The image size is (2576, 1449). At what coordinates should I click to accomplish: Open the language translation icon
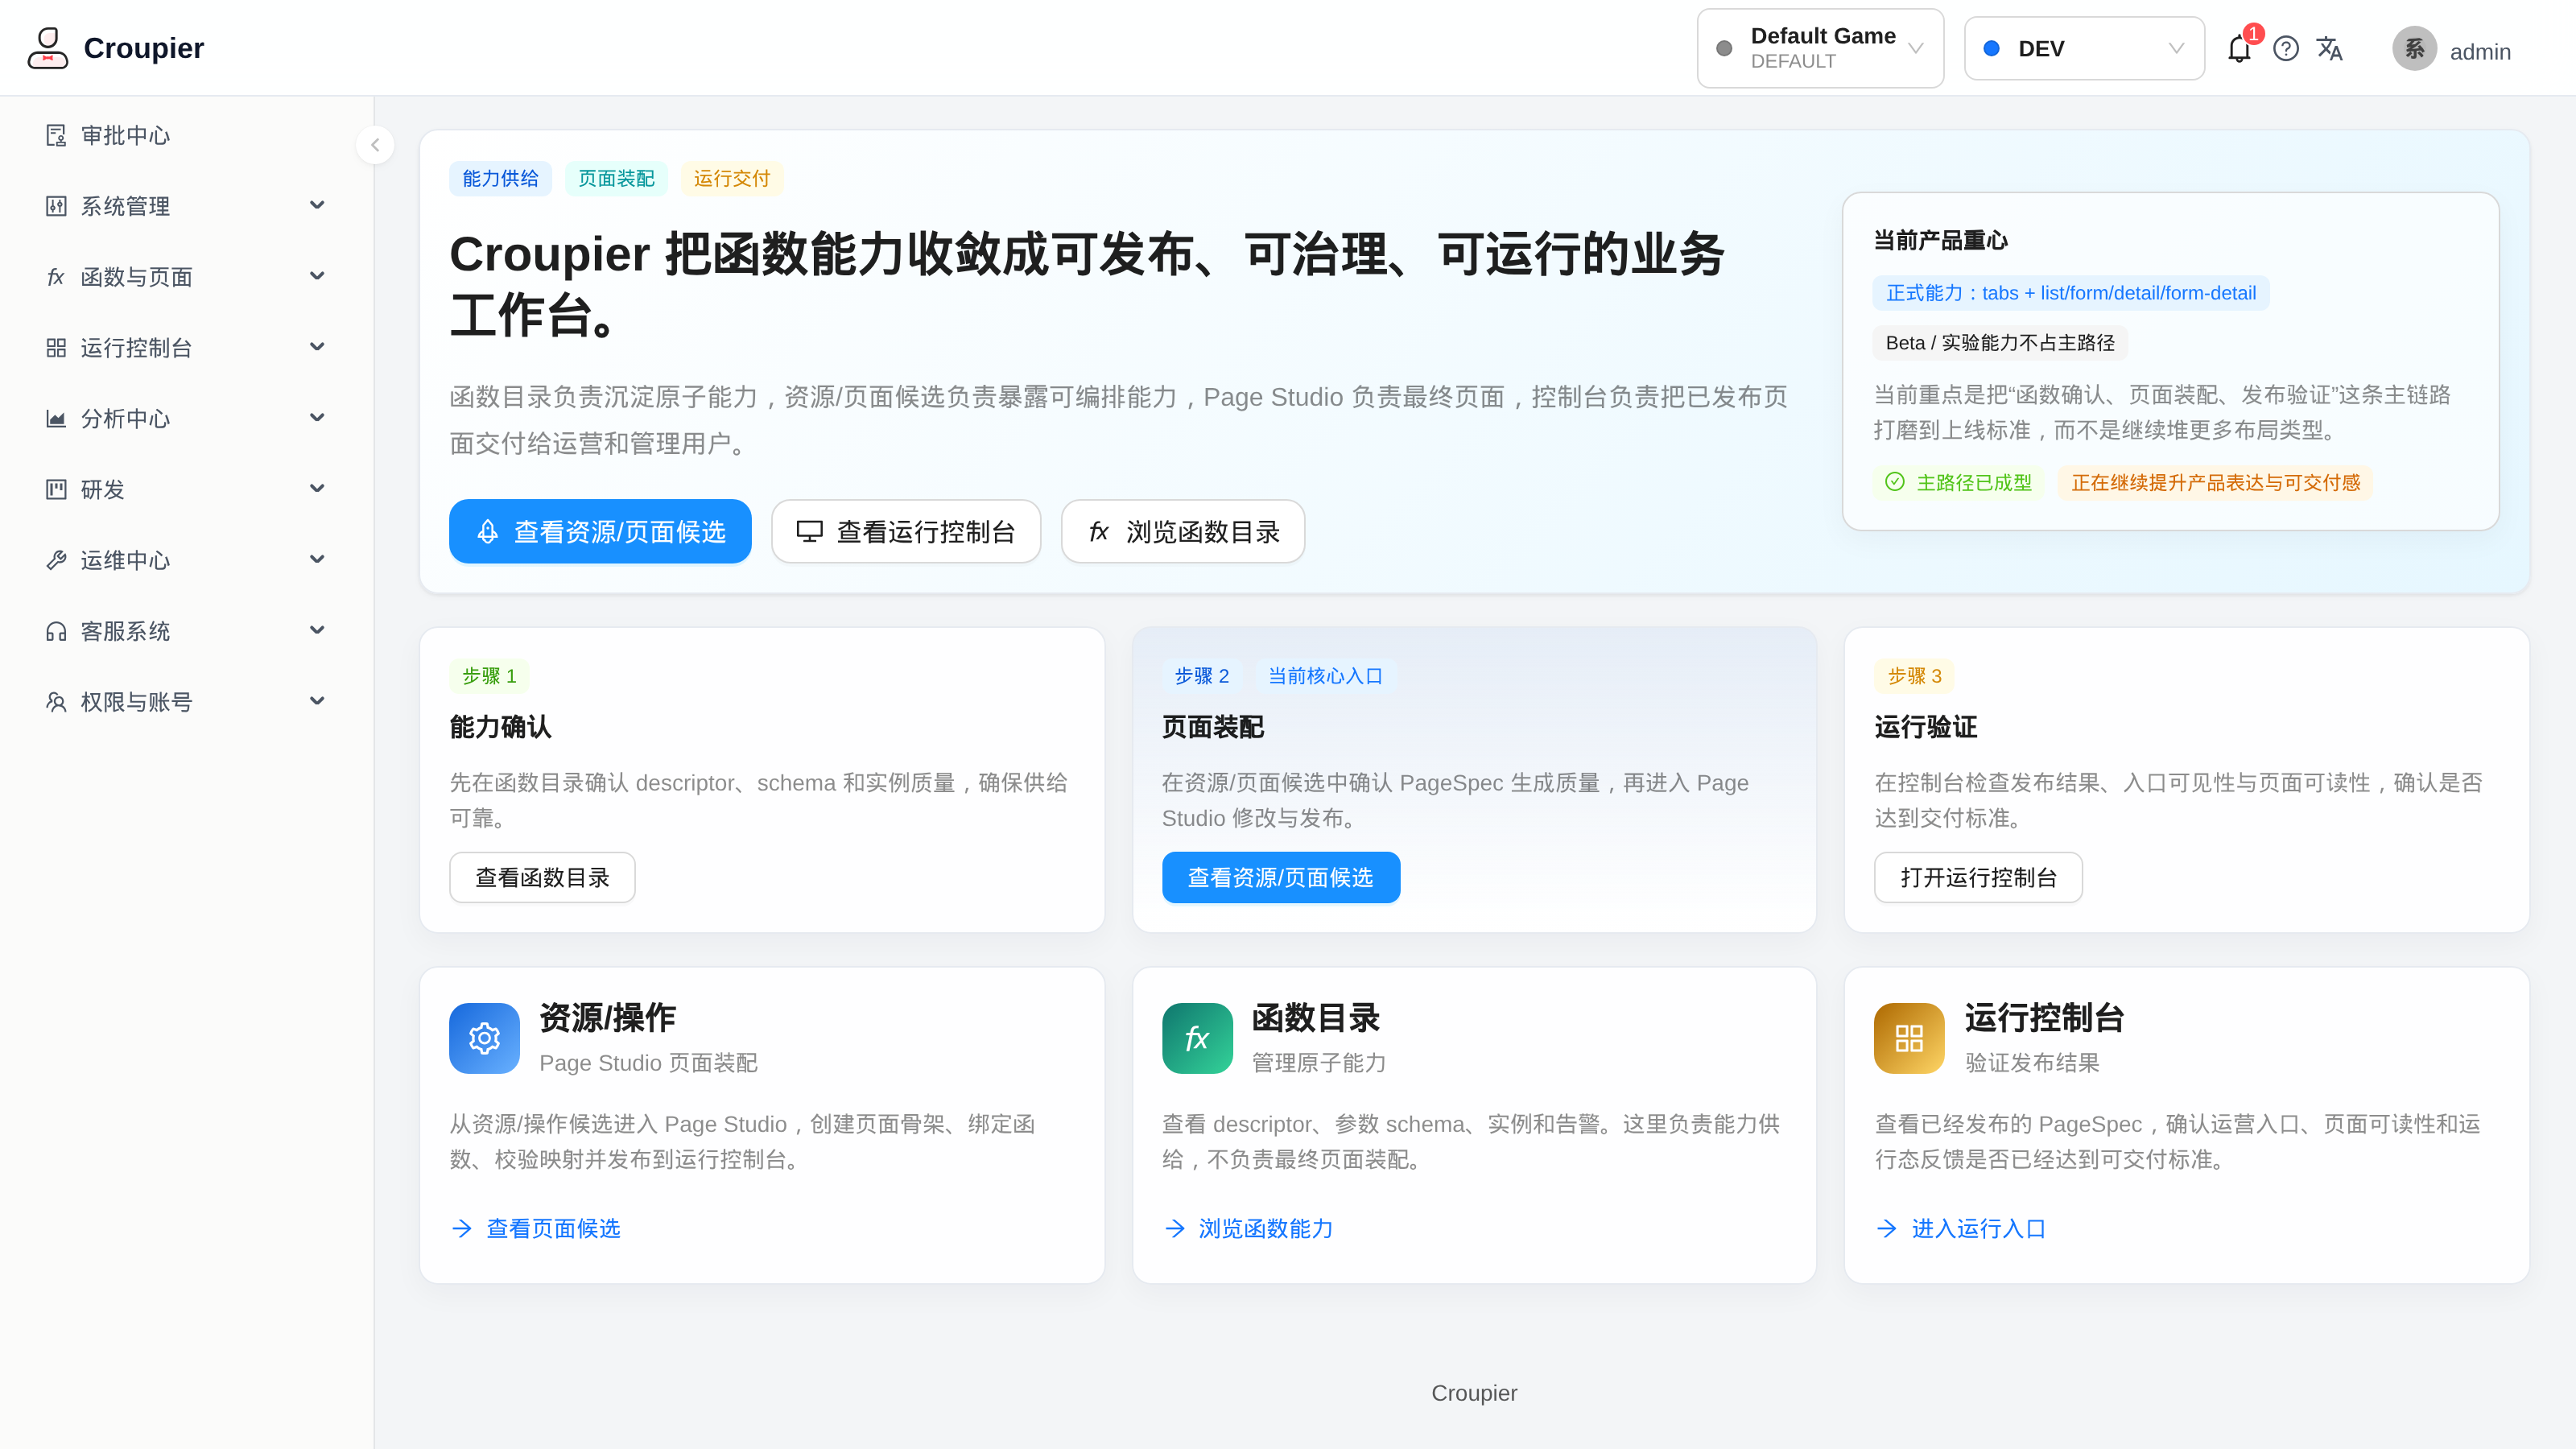(2329, 48)
